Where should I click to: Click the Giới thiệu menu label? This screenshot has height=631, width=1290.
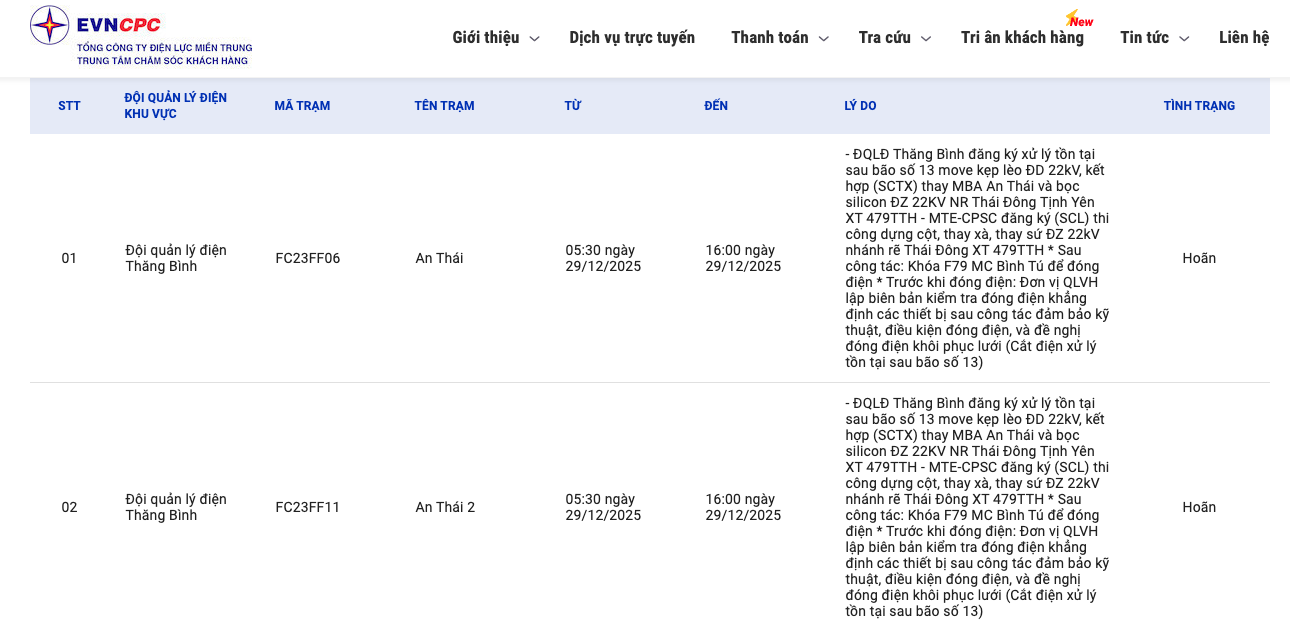485,38
